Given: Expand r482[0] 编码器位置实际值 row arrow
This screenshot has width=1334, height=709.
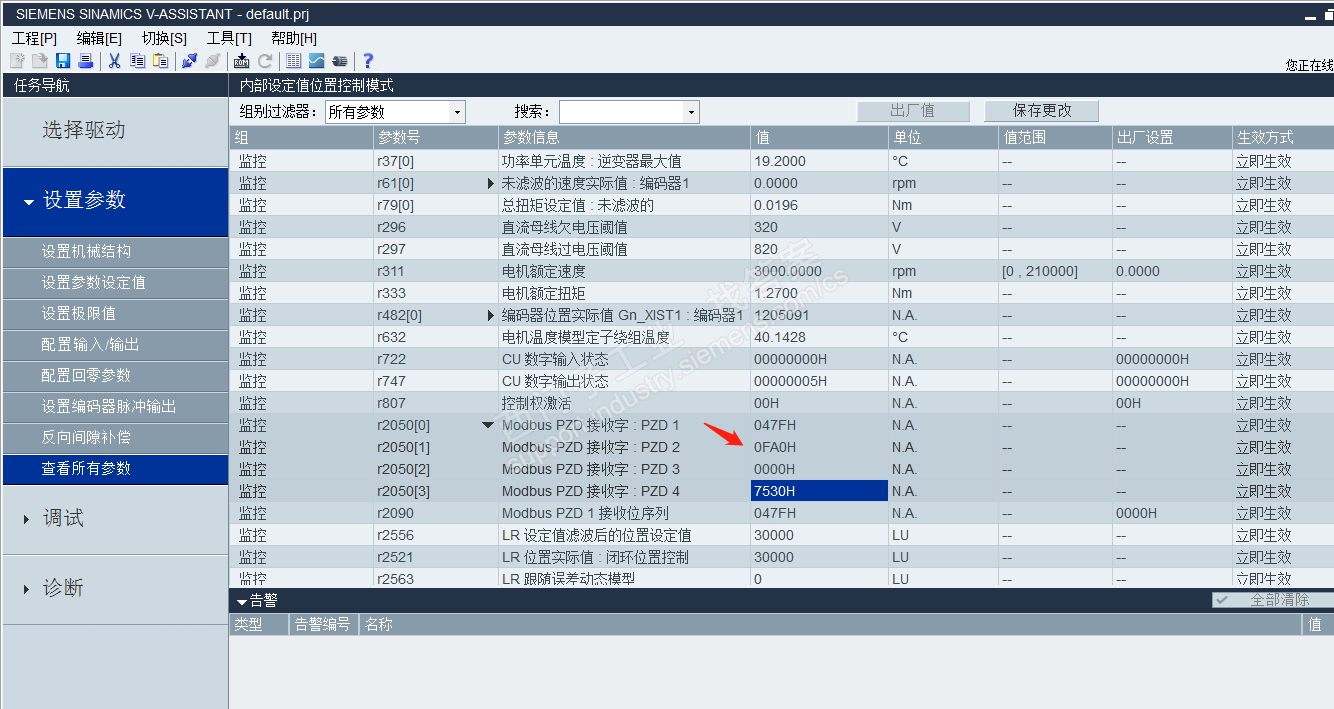Looking at the screenshot, I should [x=490, y=315].
